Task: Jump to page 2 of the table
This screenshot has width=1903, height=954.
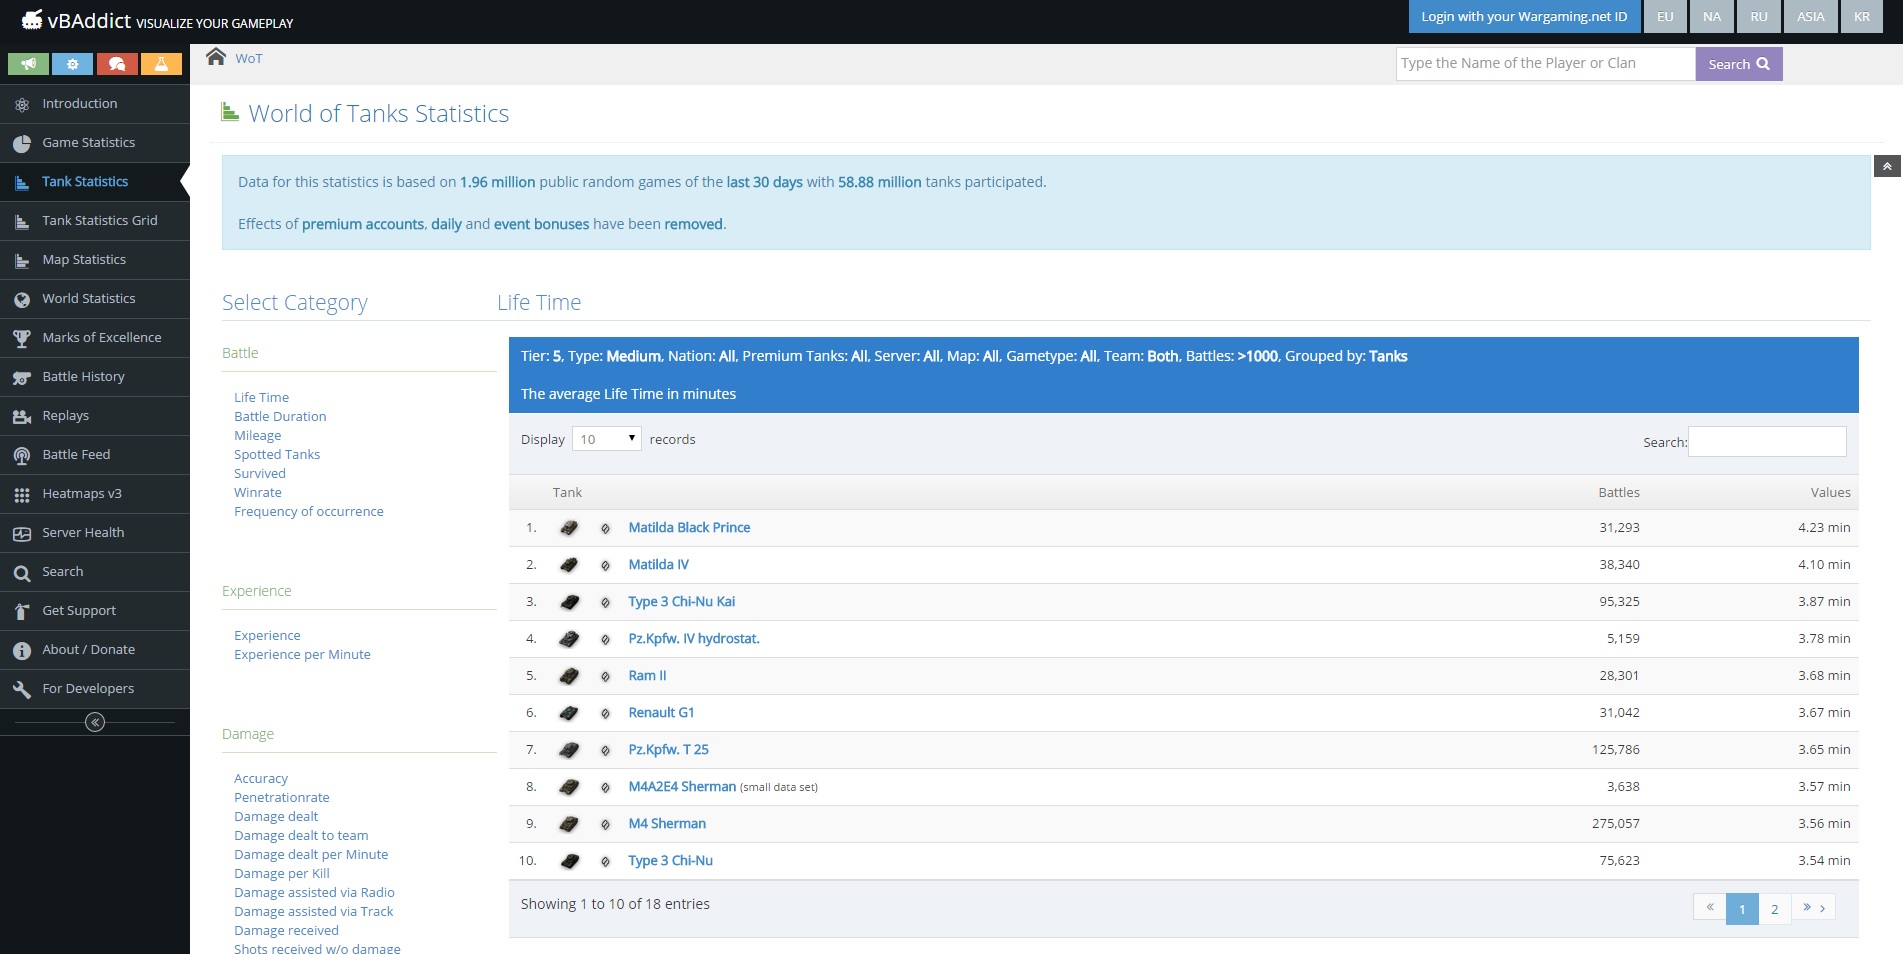Action: [1774, 908]
